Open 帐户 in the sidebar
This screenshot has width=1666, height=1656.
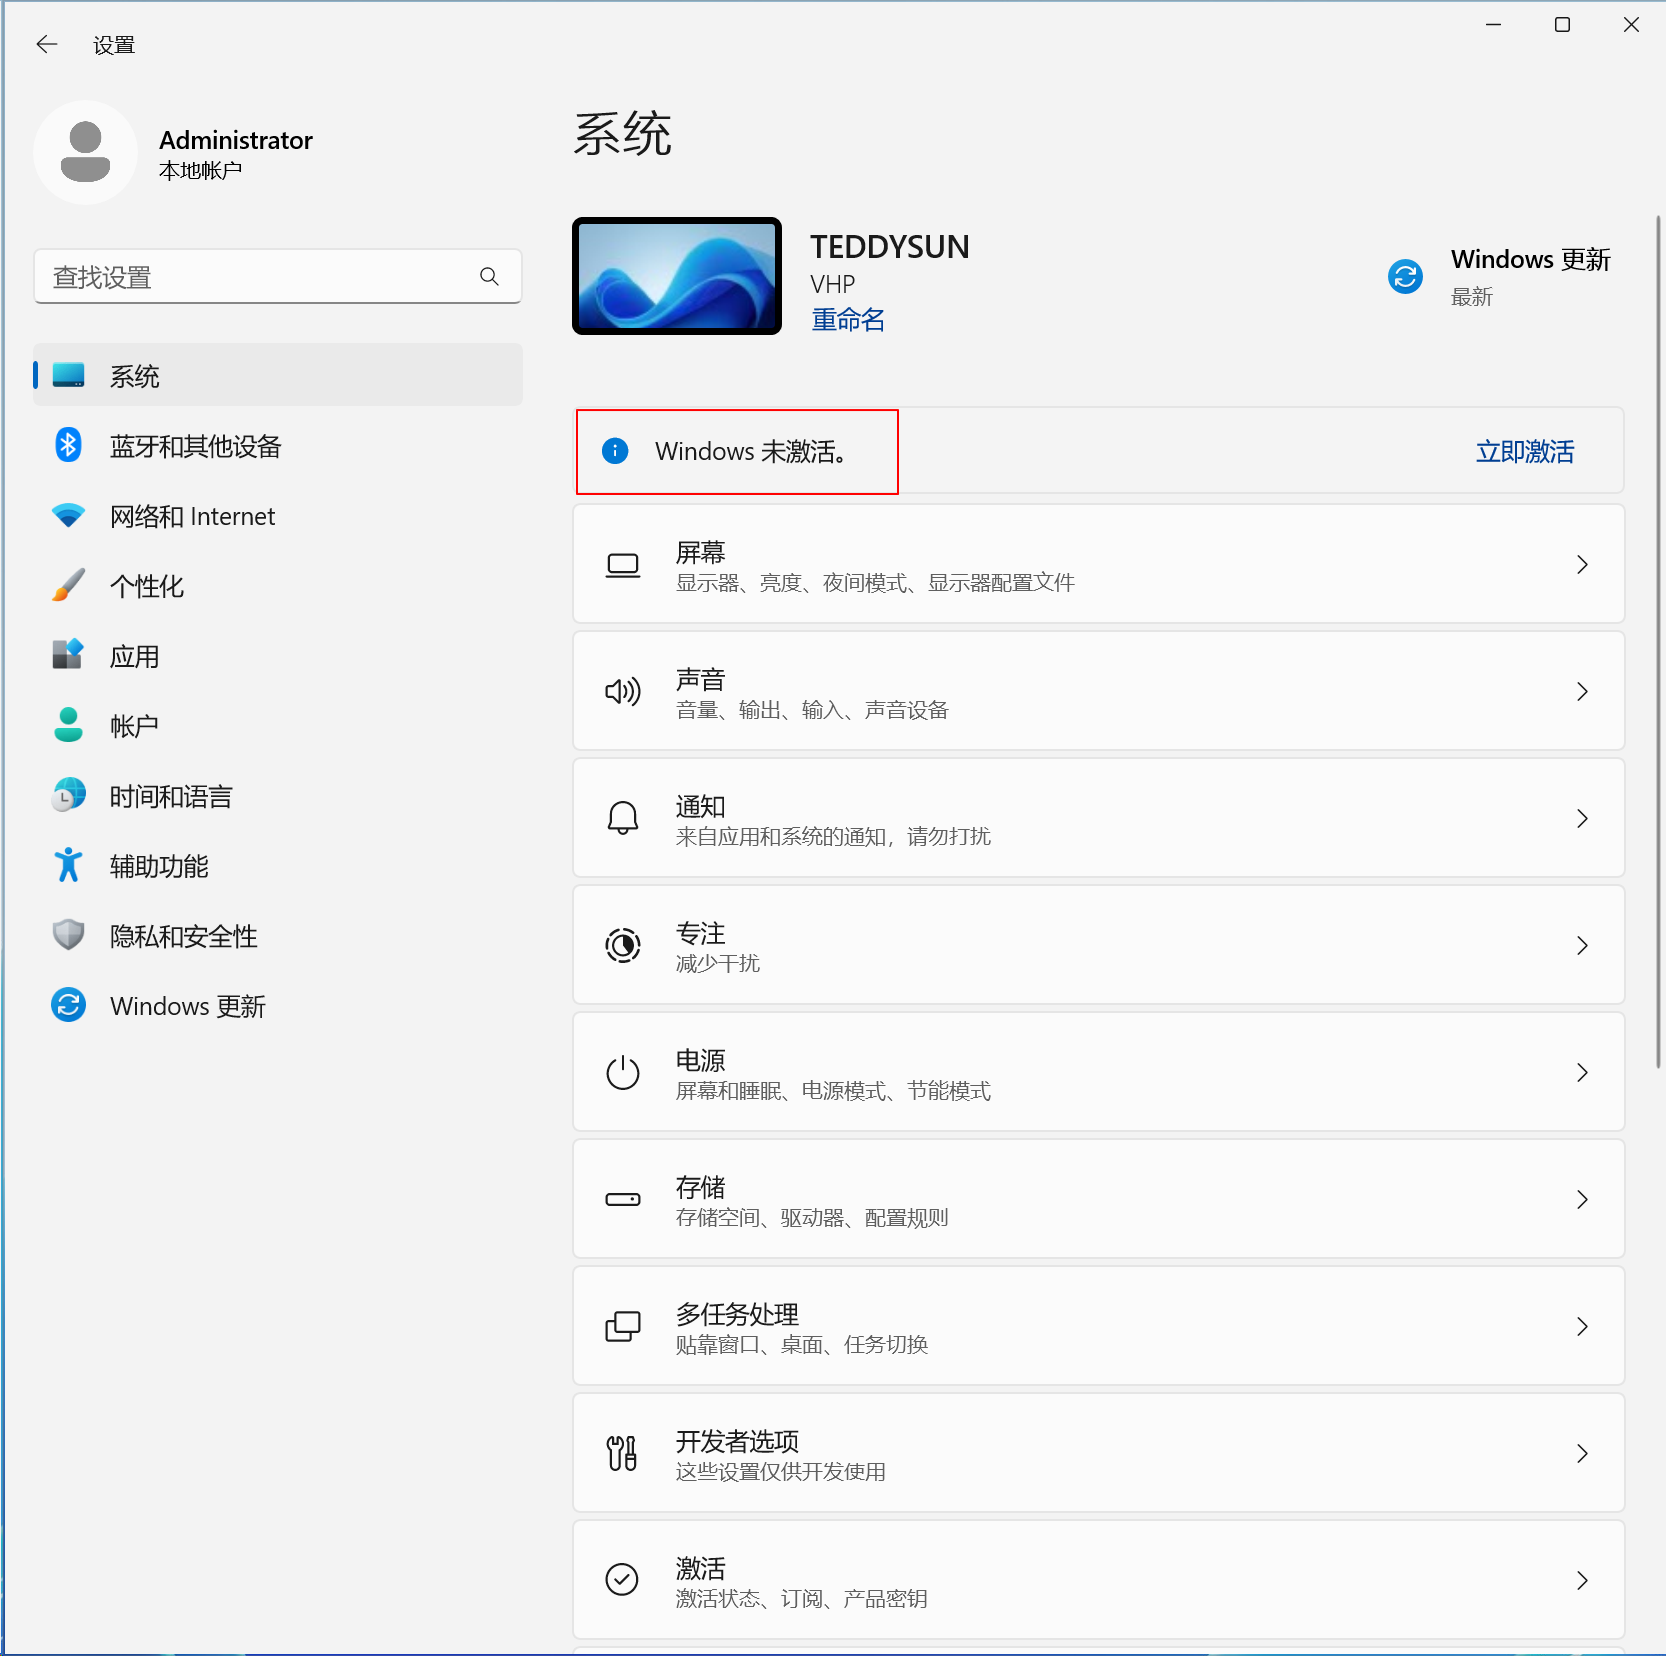point(278,726)
